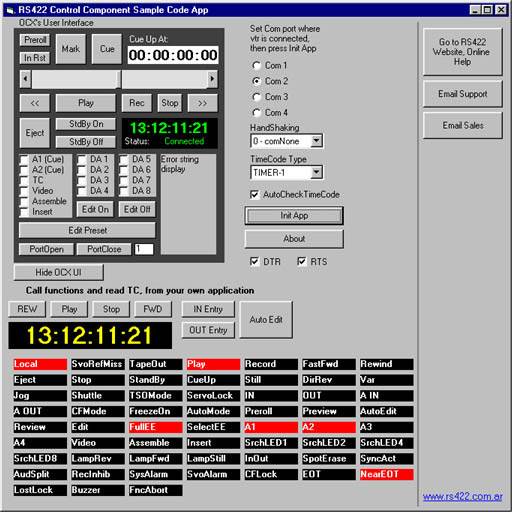Click the right arrow of the shuttle scrollbar
The image size is (512, 512).
point(212,79)
